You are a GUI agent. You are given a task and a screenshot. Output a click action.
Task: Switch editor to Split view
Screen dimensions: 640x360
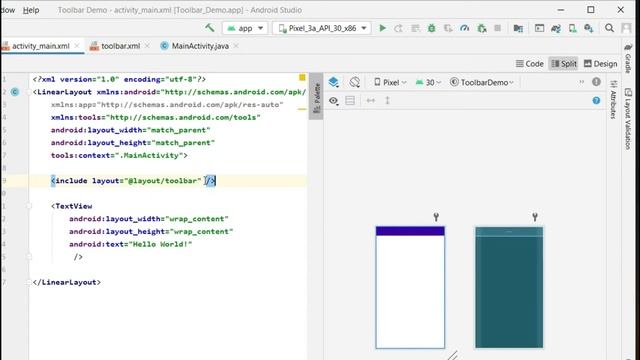563,64
